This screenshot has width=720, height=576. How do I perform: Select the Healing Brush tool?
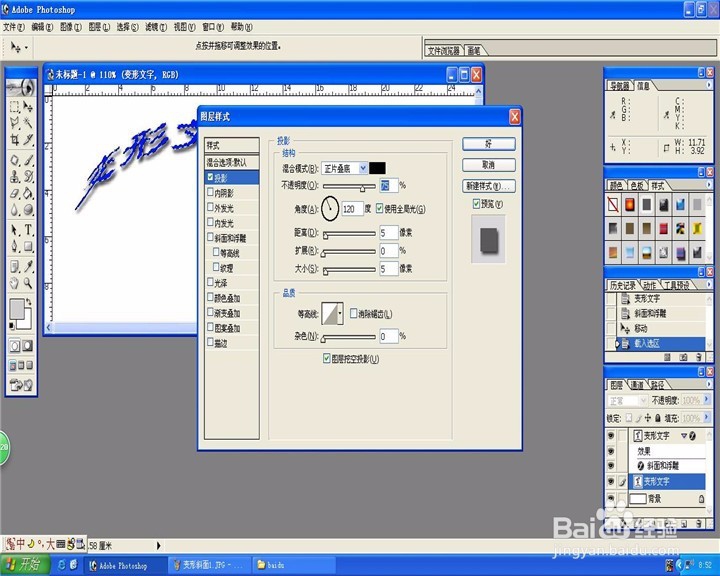15,160
